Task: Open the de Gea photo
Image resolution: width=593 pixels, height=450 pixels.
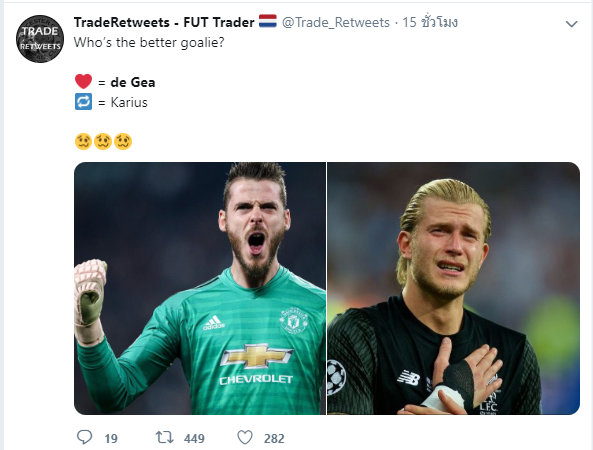Action: 200,289
